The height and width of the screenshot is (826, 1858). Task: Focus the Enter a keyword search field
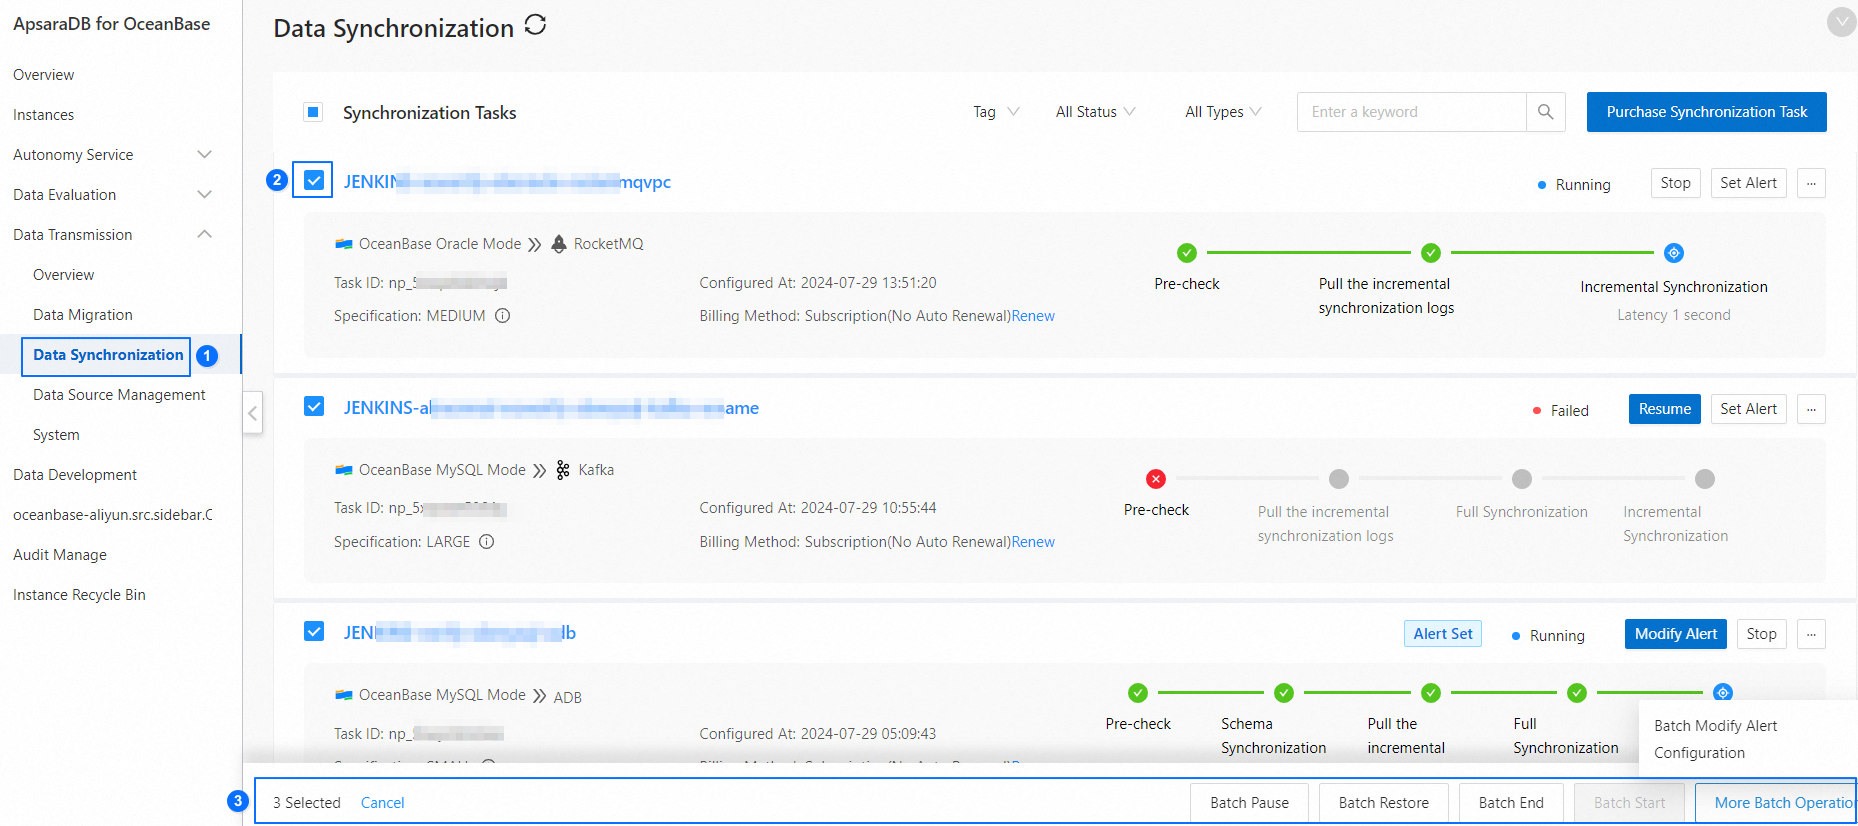click(x=1411, y=112)
